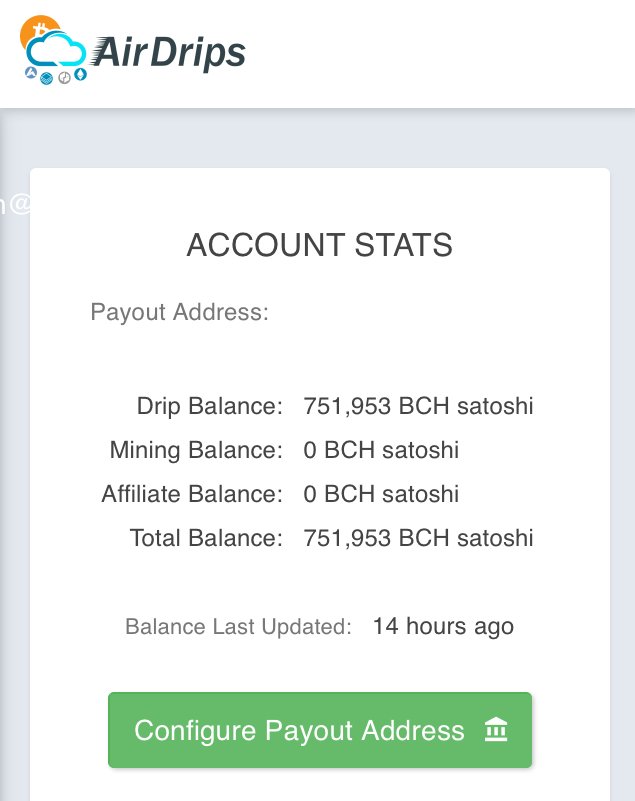Viewport: 635px width, 801px height.
Task: Click the Balance Last Updated label
Action: tap(239, 626)
